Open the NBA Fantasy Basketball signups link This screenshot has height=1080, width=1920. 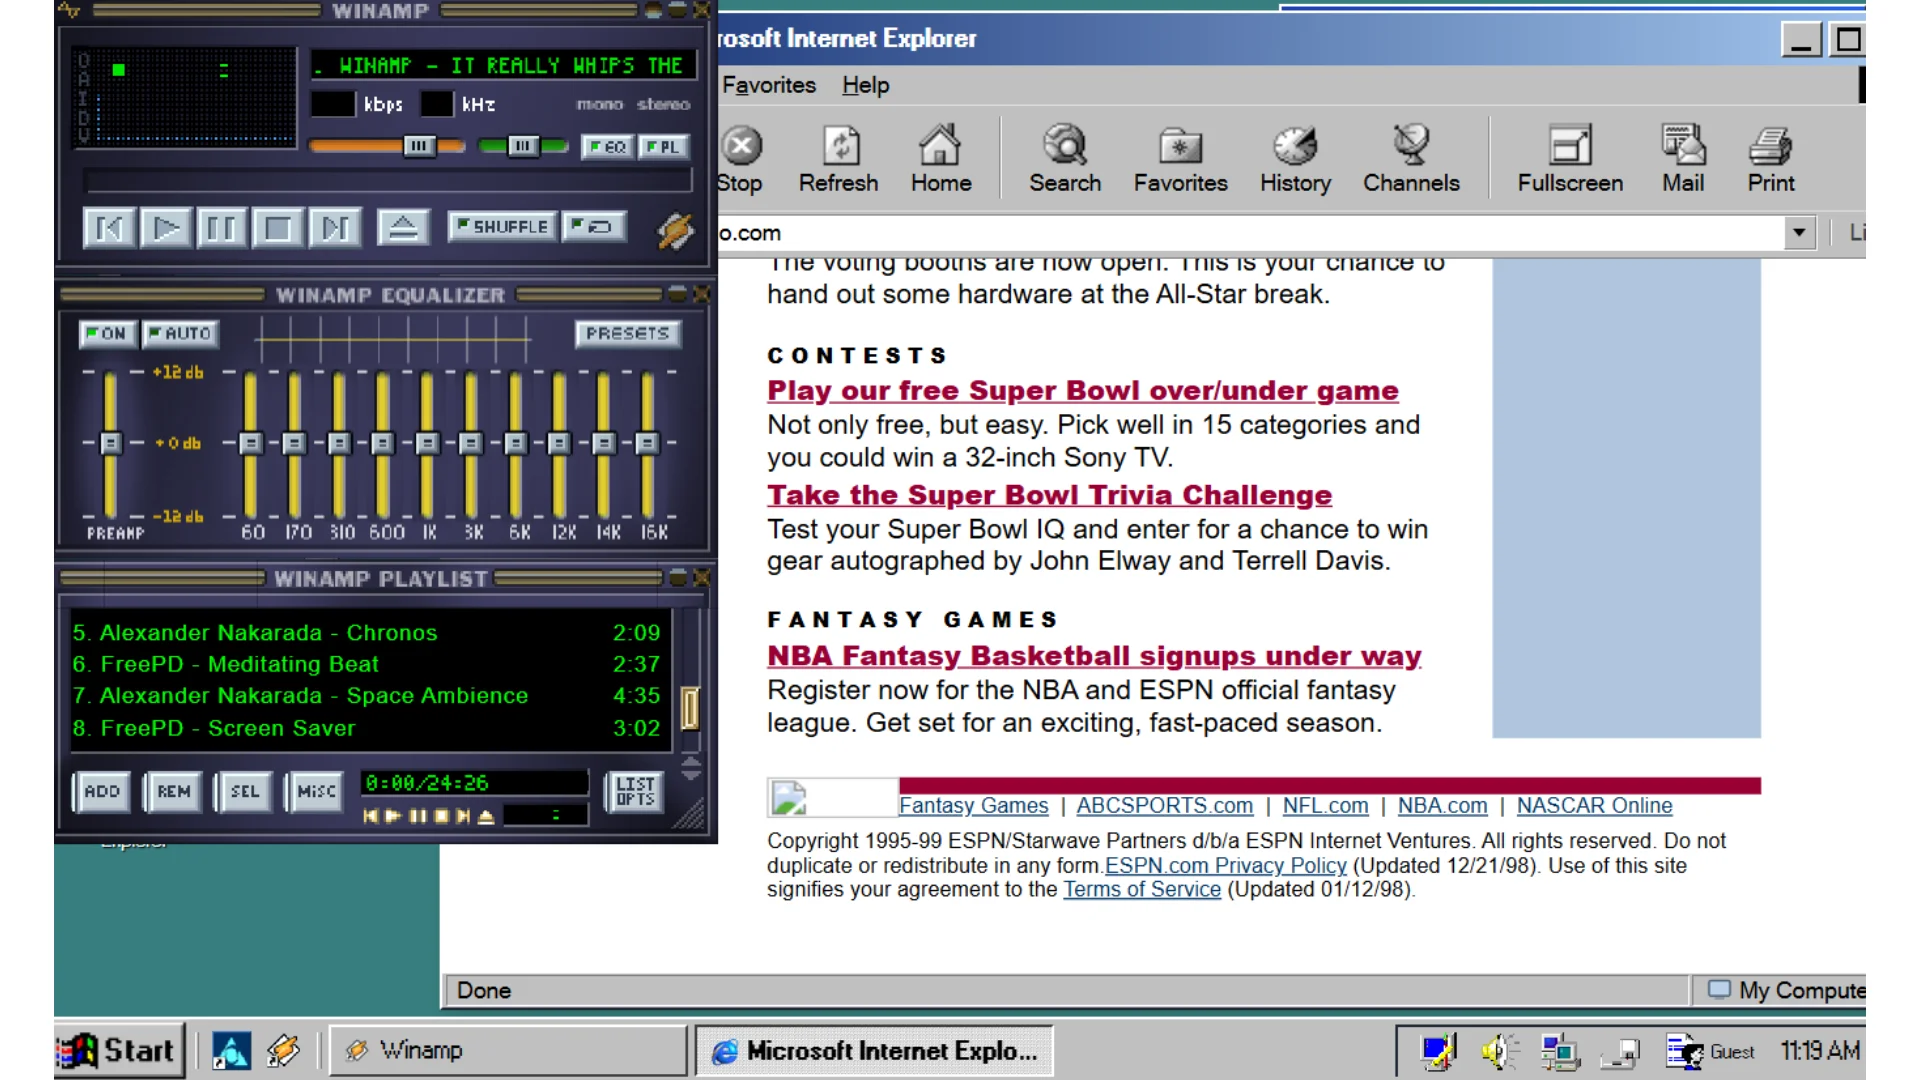pos(1094,656)
